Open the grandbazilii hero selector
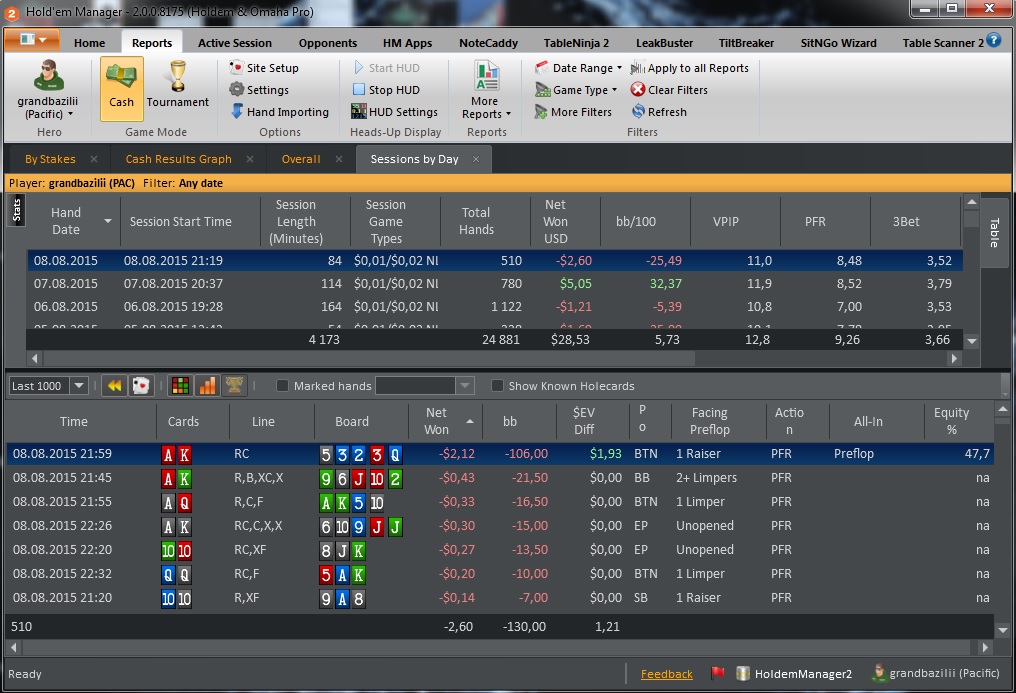1016x693 pixels. [x=47, y=90]
